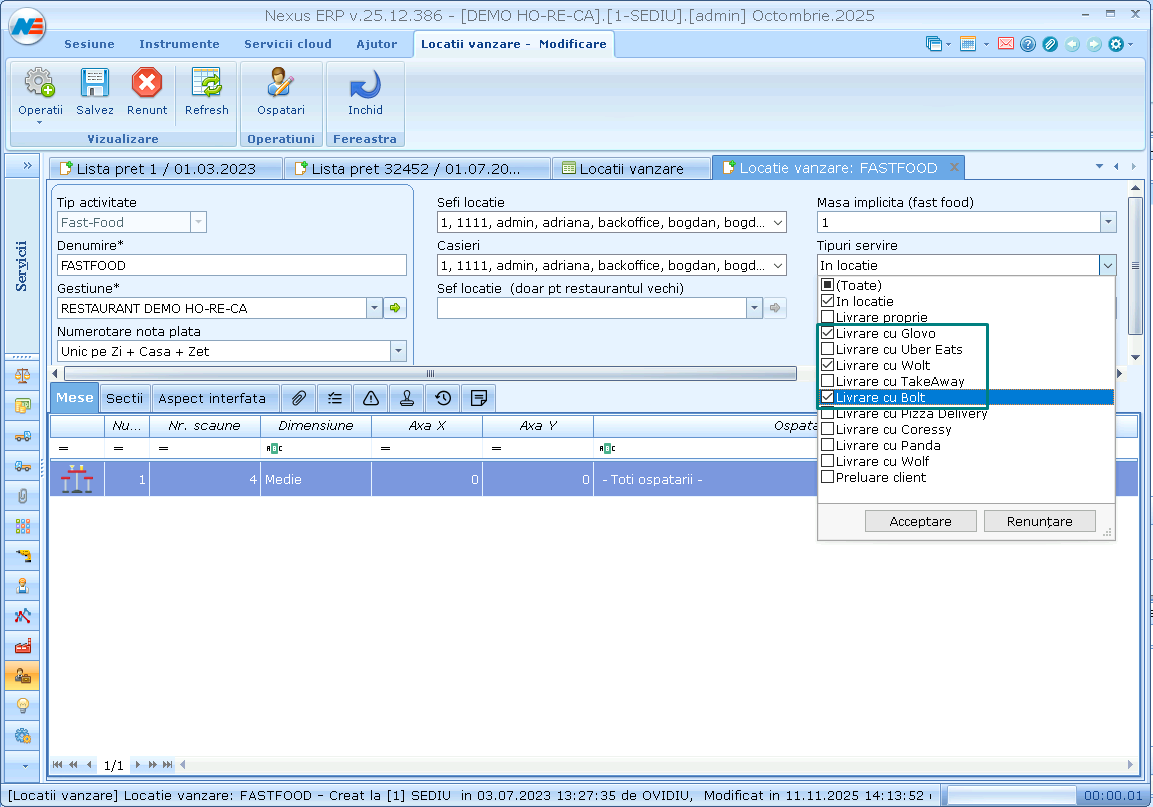This screenshot has height=807, width=1153.
Task: Uncheck the Livrare cu Glovo option
Action: (827, 333)
